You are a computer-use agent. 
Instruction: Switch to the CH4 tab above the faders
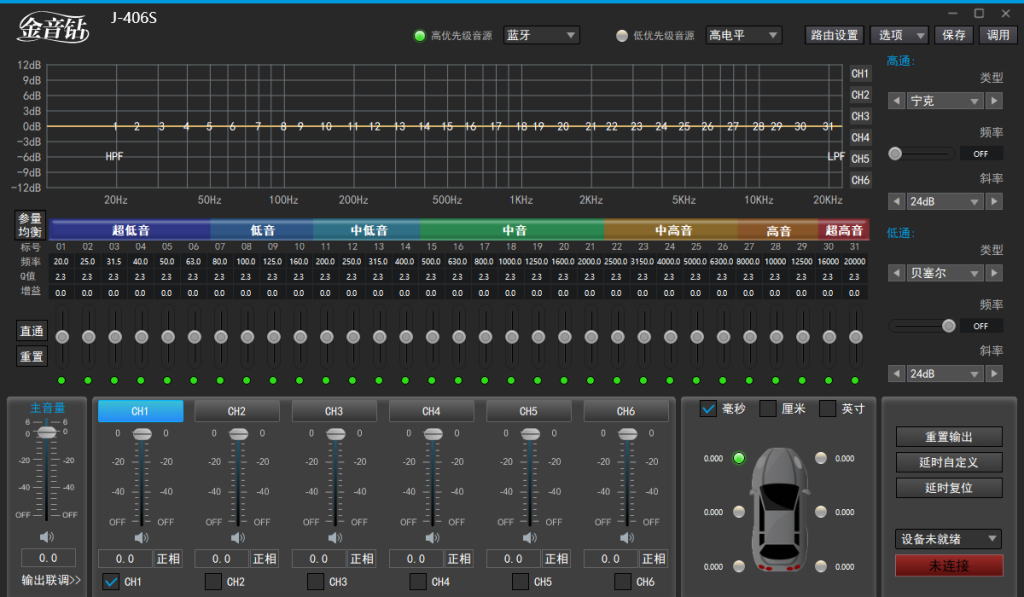432,411
